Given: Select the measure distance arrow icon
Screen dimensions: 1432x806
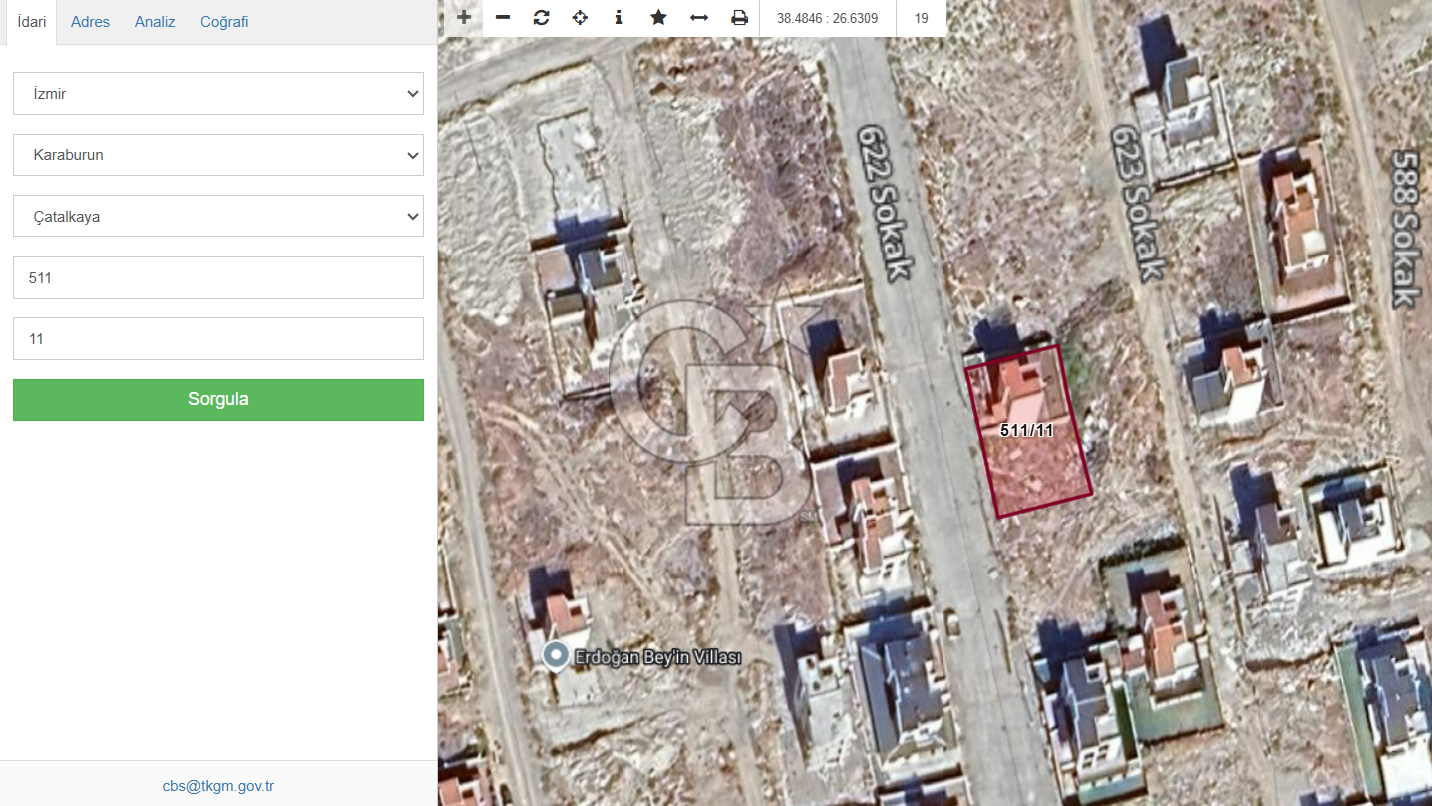Looking at the screenshot, I should 699,18.
